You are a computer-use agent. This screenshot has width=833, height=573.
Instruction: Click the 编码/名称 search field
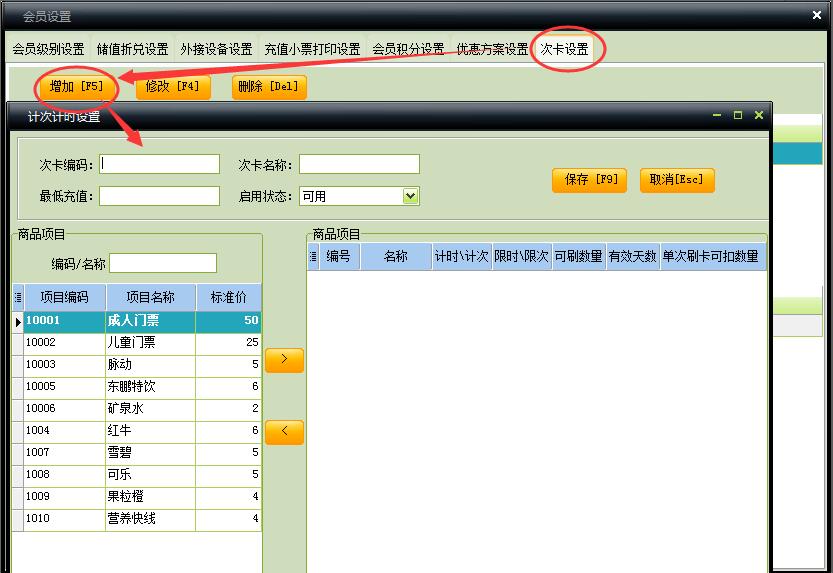click(x=163, y=263)
